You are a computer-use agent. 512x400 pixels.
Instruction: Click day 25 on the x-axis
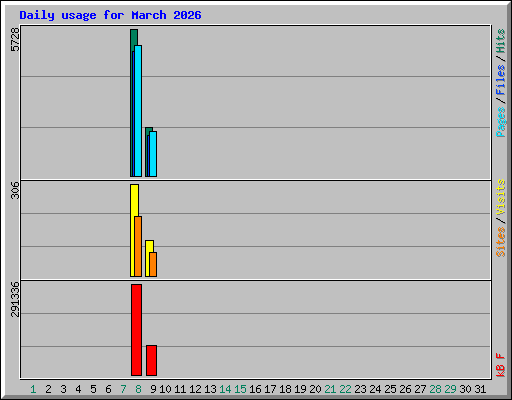pyautogui.click(x=390, y=389)
